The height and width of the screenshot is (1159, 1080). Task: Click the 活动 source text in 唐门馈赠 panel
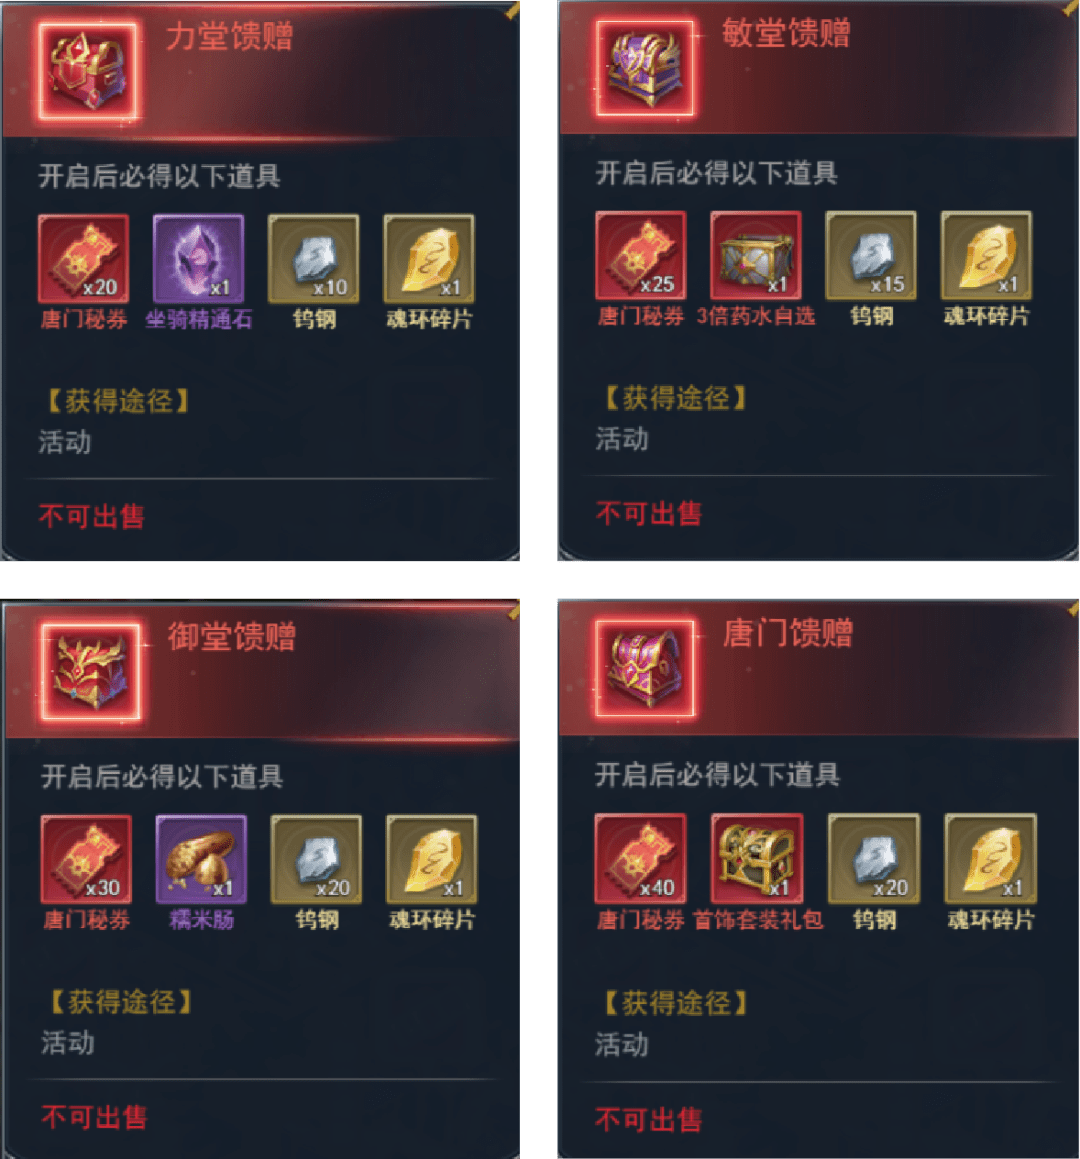point(622,1044)
